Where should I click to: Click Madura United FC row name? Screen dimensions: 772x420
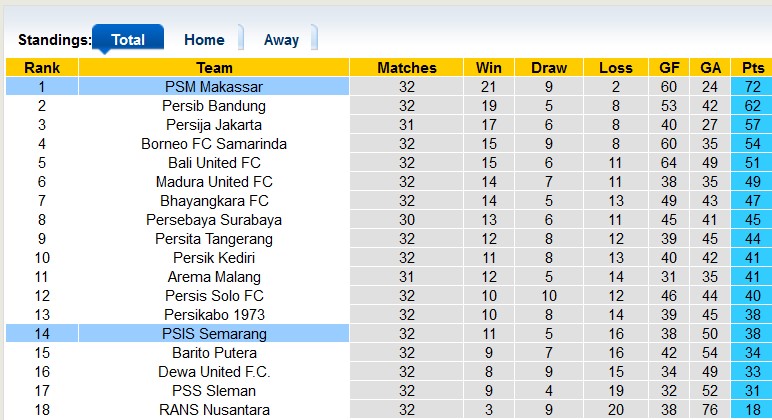[x=214, y=182]
